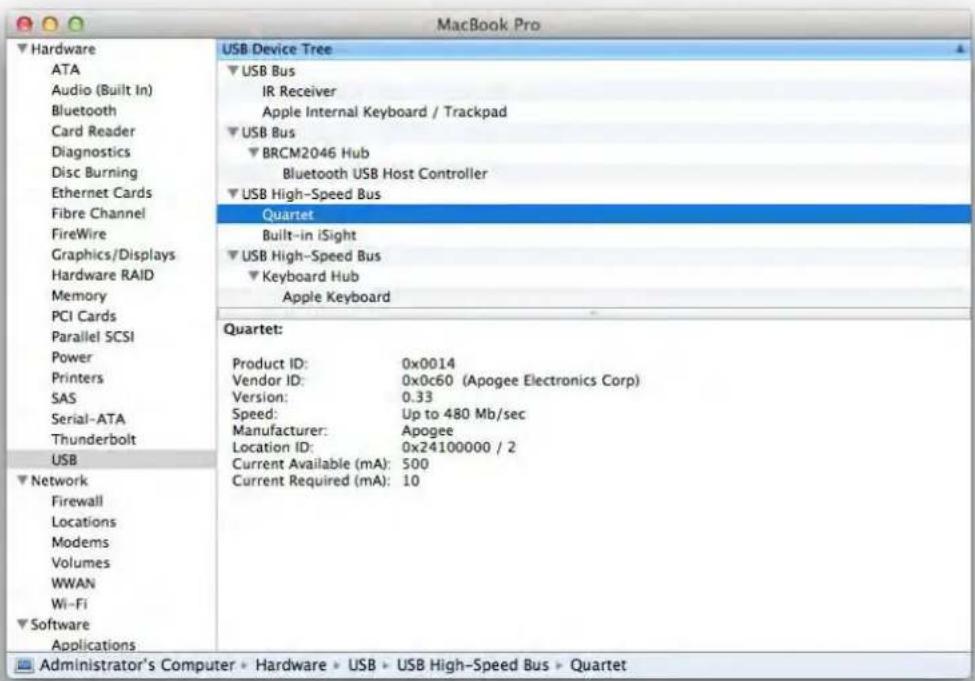
Task: Select the Quartet device row
Action: (594, 214)
